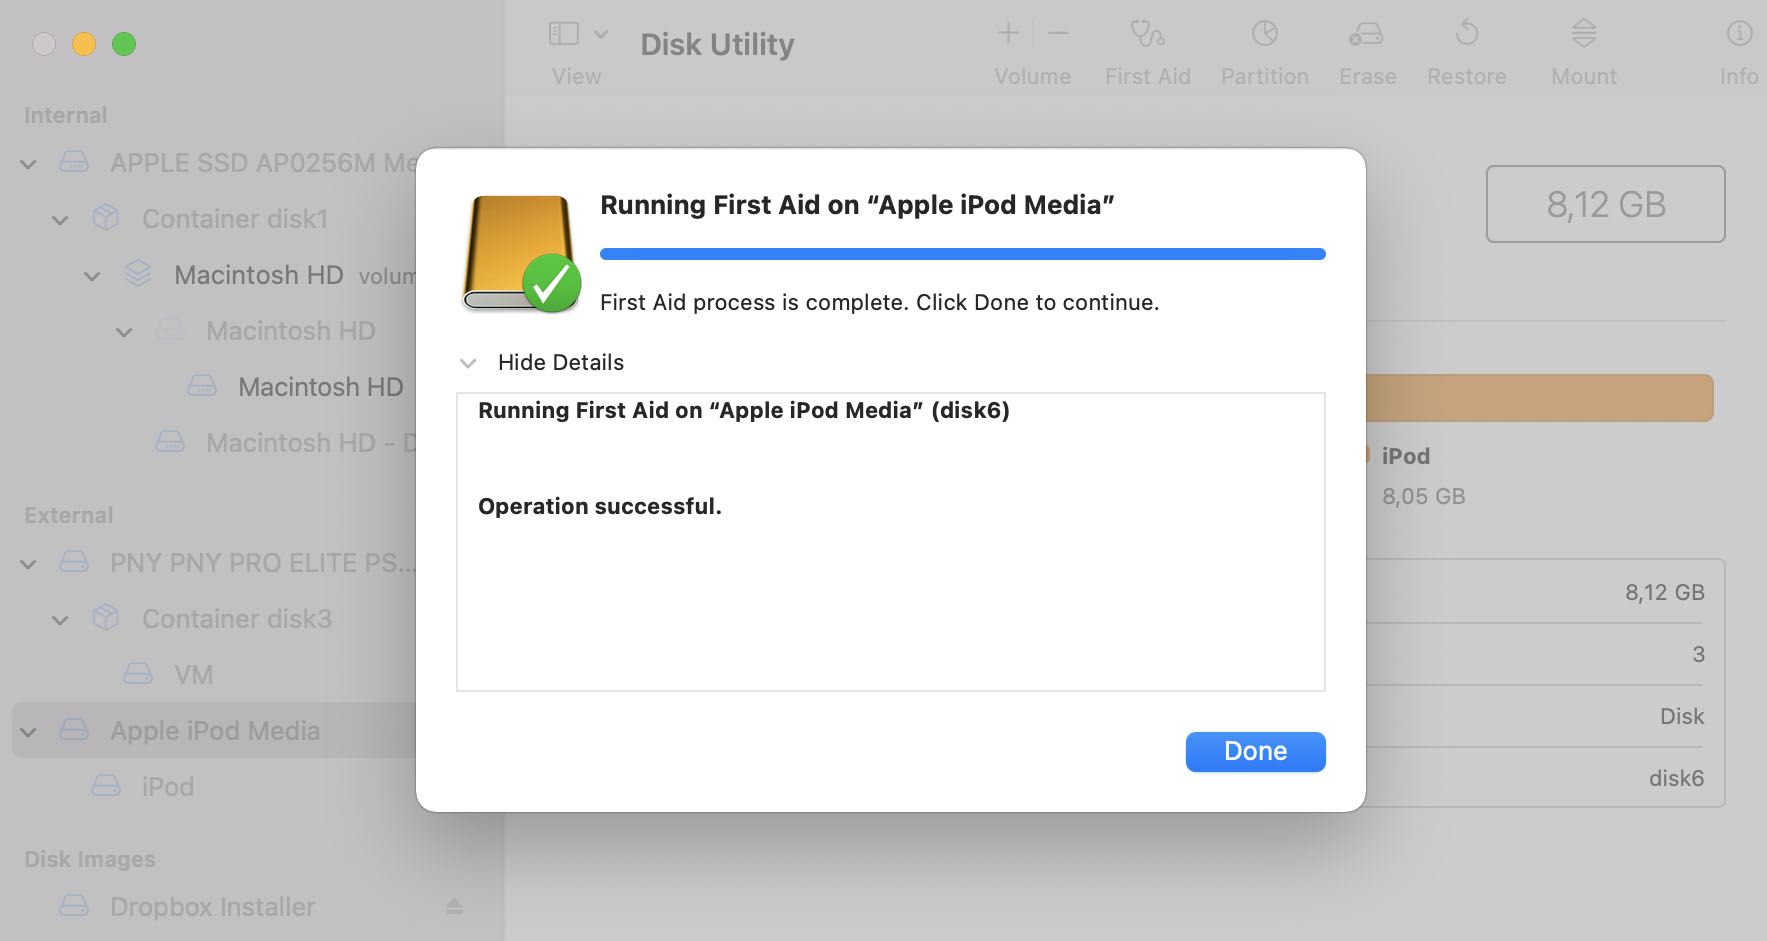This screenshot has width=1767, height=941.
Task: Click the Macintosh HD layers icon
Action: (138, 273)
